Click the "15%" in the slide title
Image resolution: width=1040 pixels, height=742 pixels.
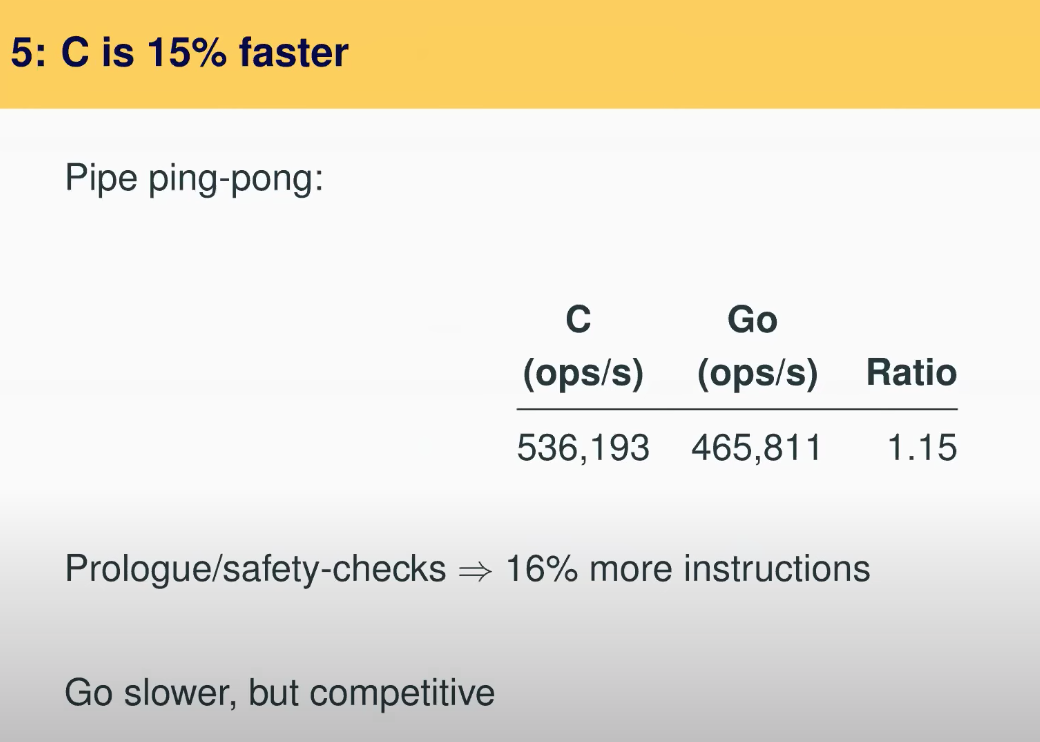[185, 53]
